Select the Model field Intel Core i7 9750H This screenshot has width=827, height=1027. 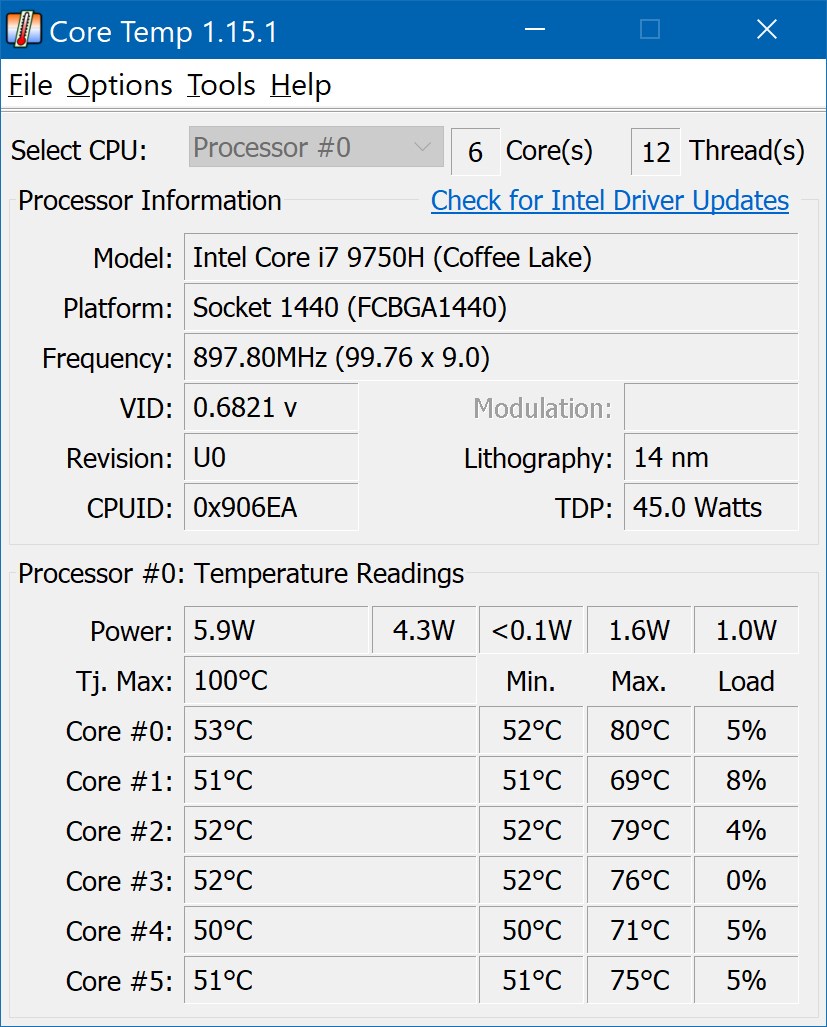[x=491, y=257]
